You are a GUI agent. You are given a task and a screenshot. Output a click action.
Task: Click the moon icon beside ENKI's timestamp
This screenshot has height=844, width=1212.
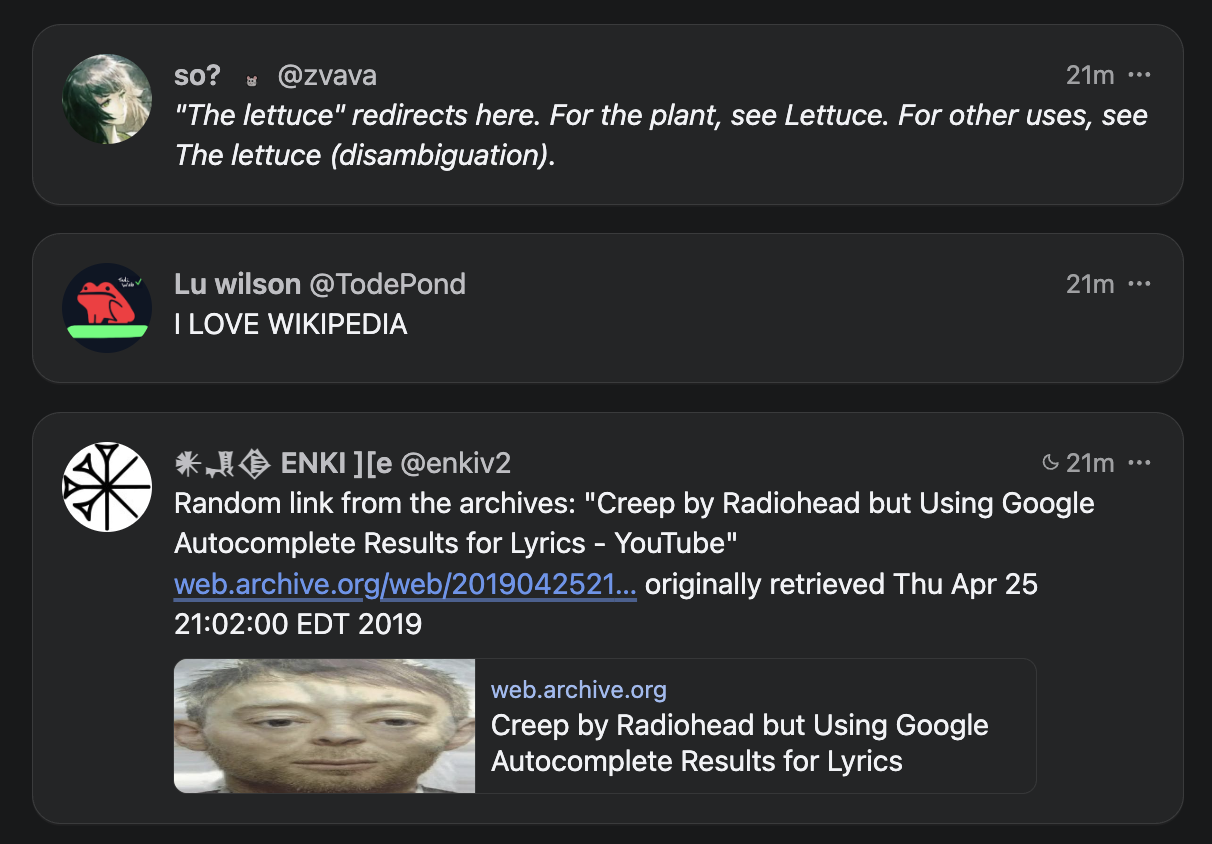[x=1050, y=463]
